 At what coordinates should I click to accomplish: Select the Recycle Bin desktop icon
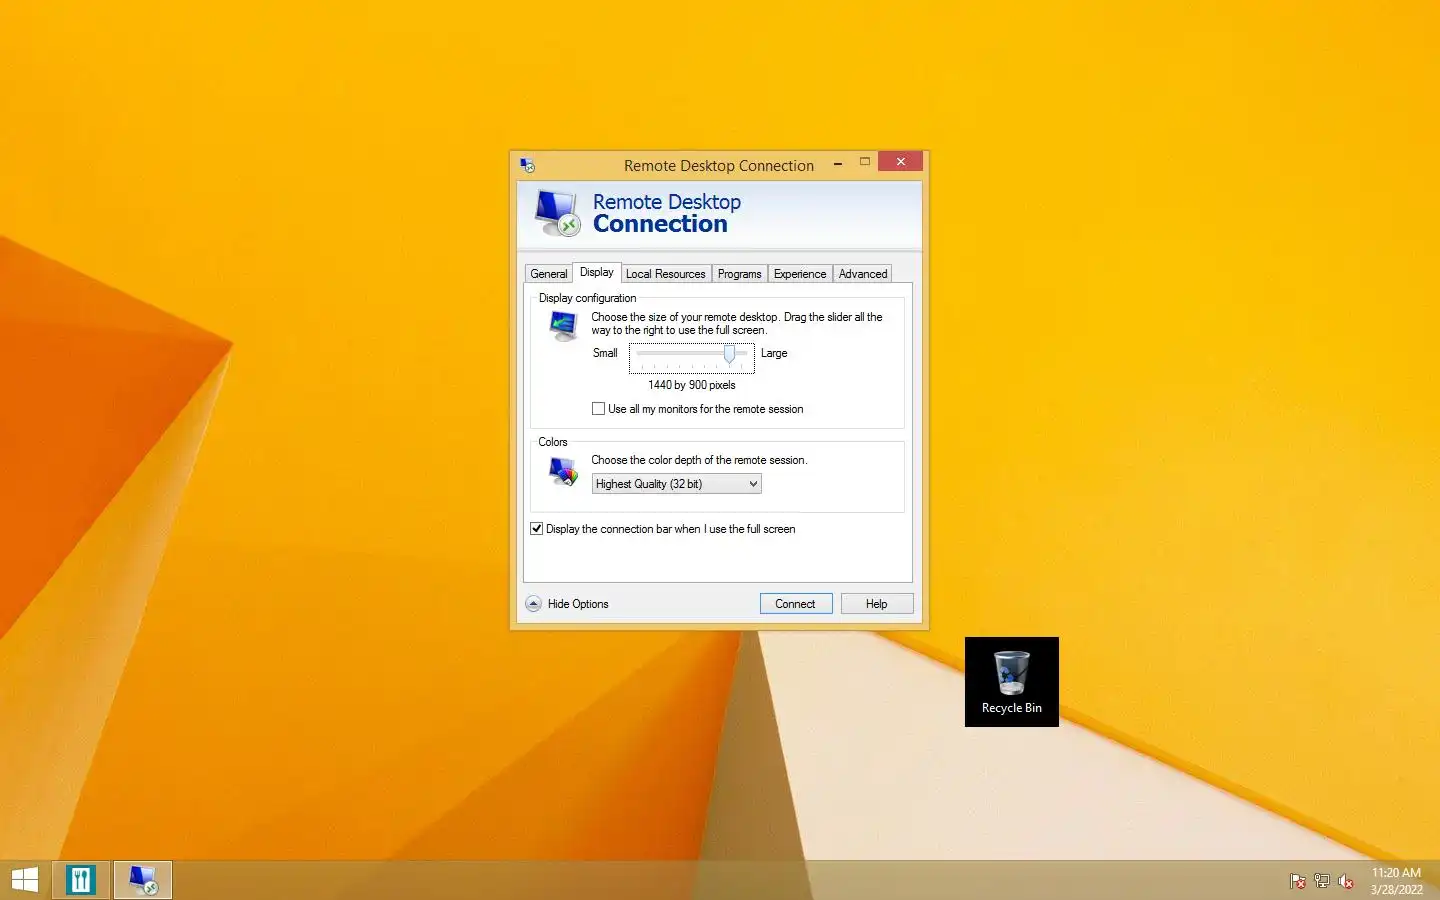pos(1012,682)
